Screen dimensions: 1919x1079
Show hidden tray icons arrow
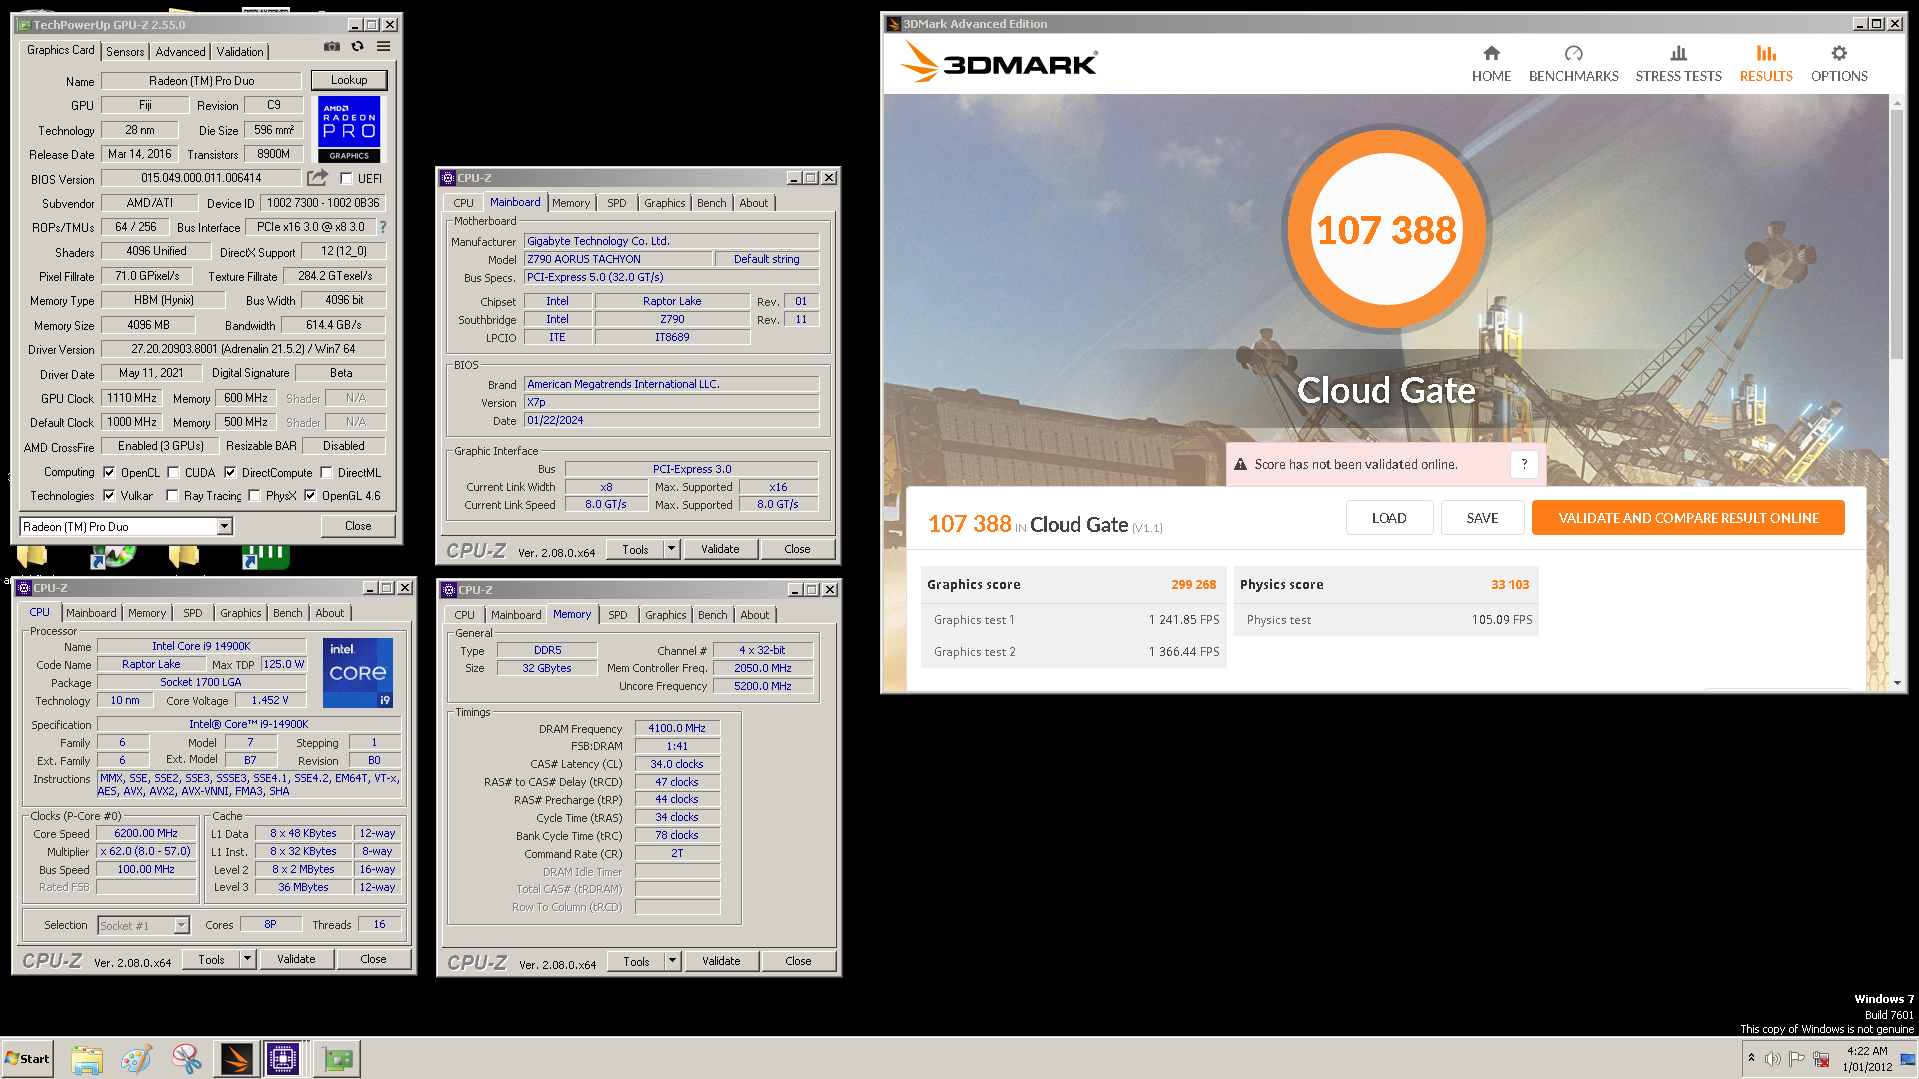(1751, 1058)
